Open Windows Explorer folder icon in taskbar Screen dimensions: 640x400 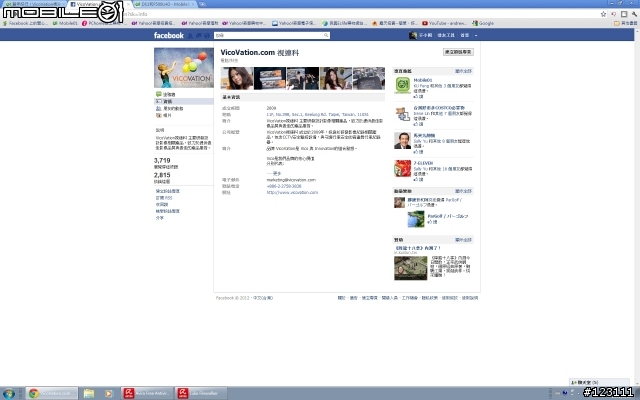[89, 393]
